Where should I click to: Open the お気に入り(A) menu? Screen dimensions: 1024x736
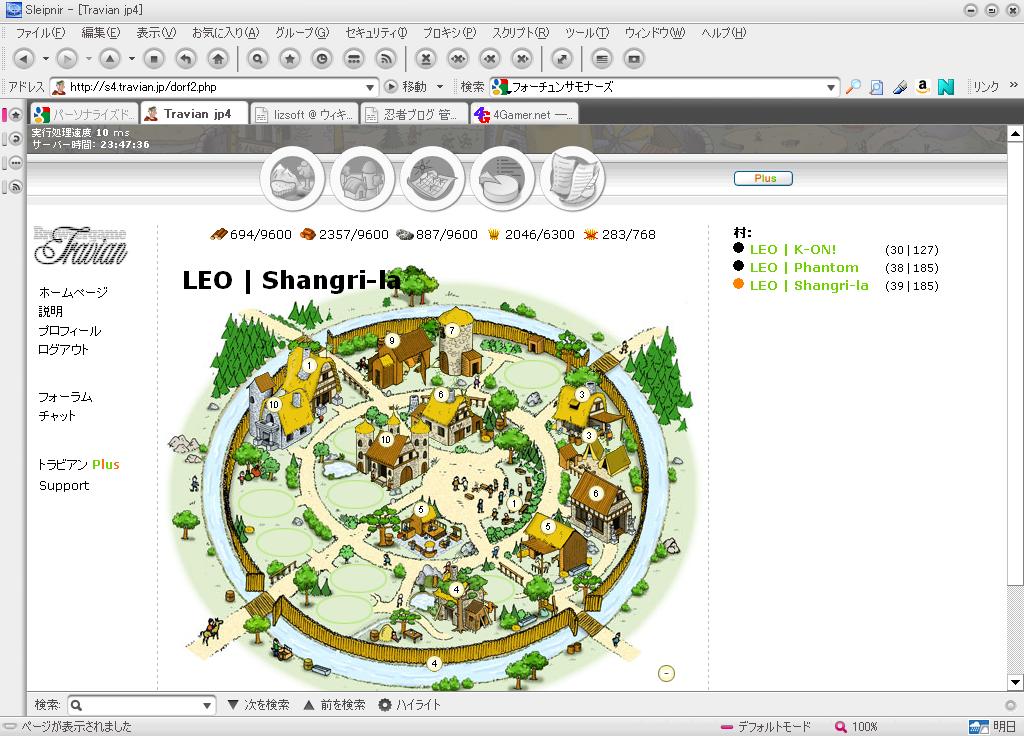[x=225, y=33]
